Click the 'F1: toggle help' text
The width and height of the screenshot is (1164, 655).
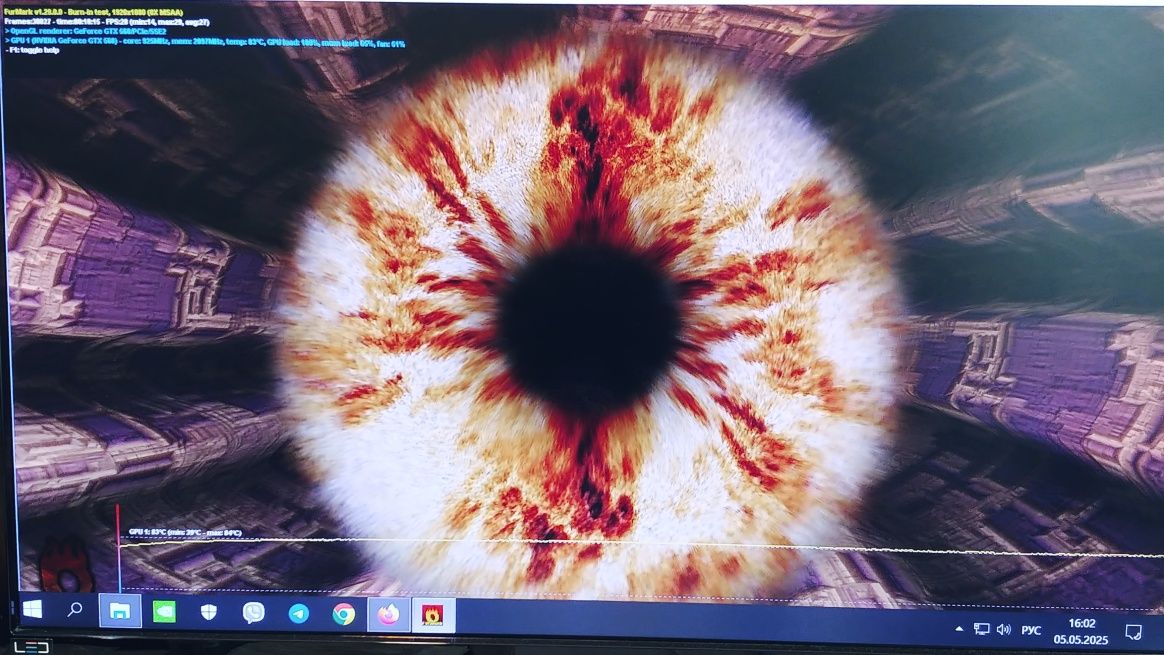click(x=32, y=50)
